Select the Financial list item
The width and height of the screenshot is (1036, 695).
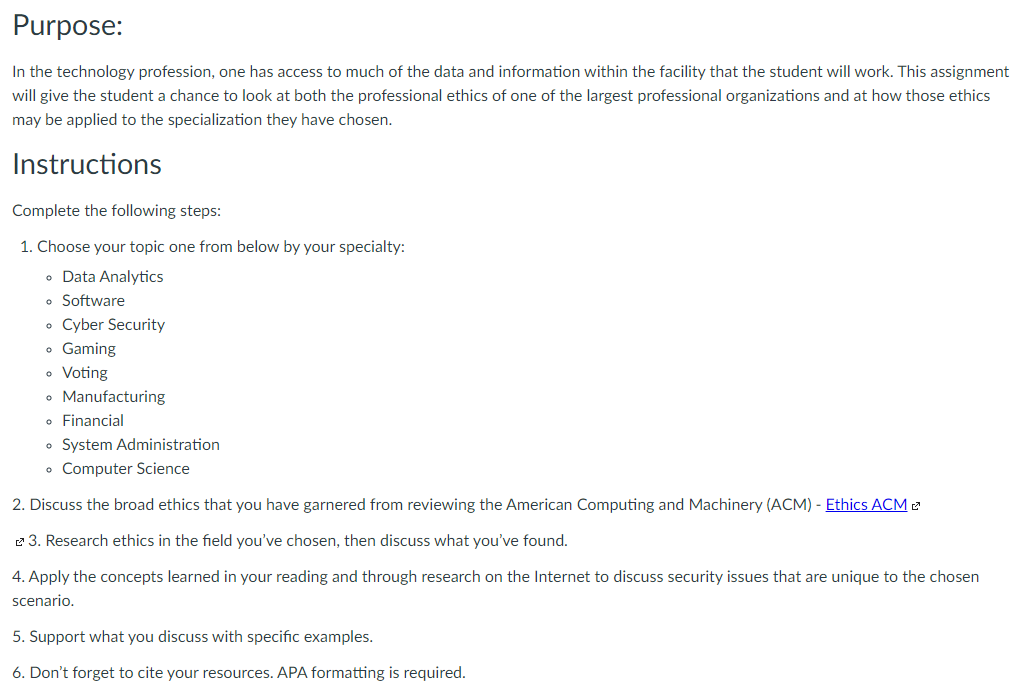[x=92, y=421]
